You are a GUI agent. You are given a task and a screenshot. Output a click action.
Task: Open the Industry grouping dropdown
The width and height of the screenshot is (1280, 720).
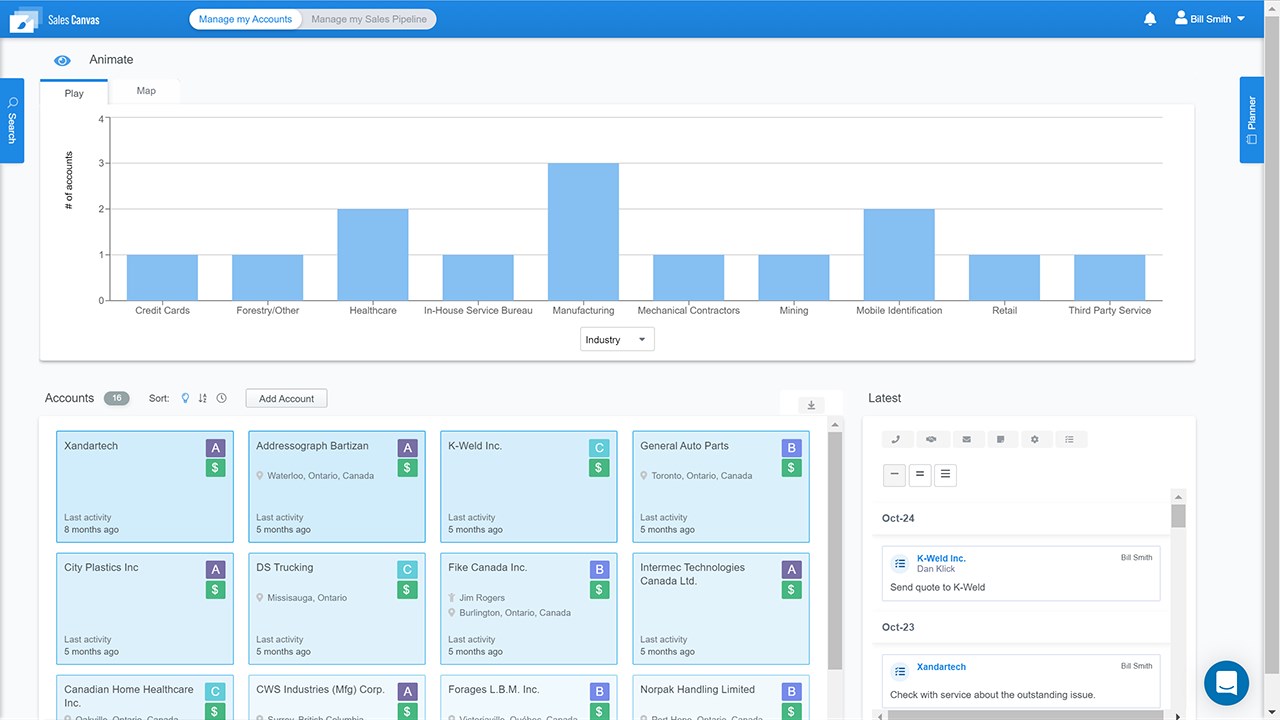click(x=617, y=340)
